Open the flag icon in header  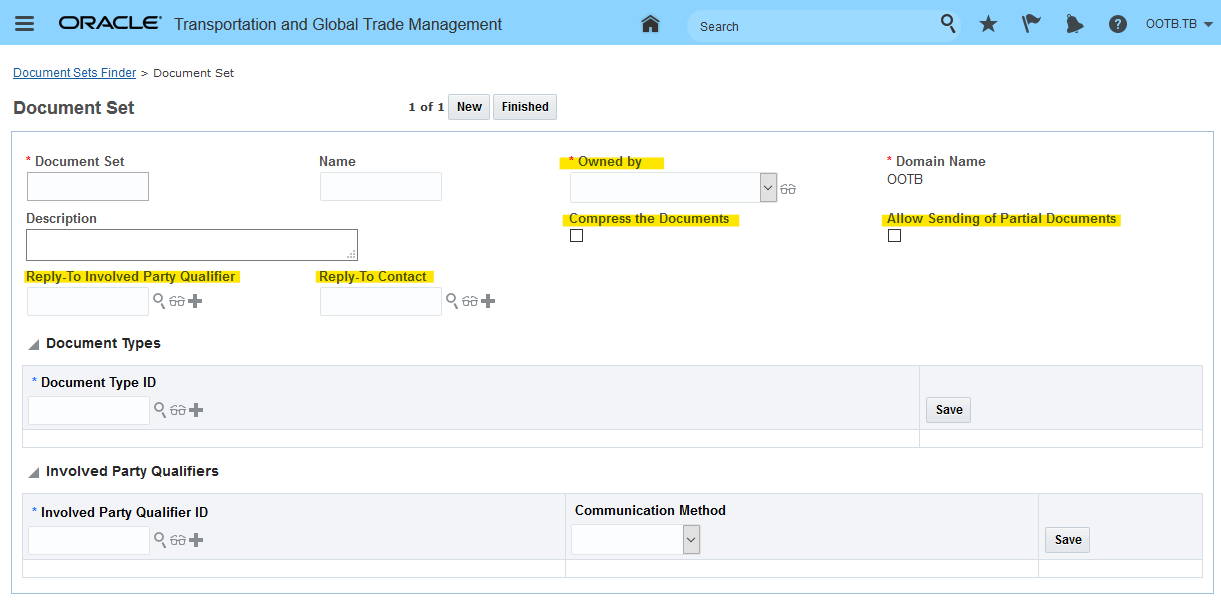click(1031, 24)
